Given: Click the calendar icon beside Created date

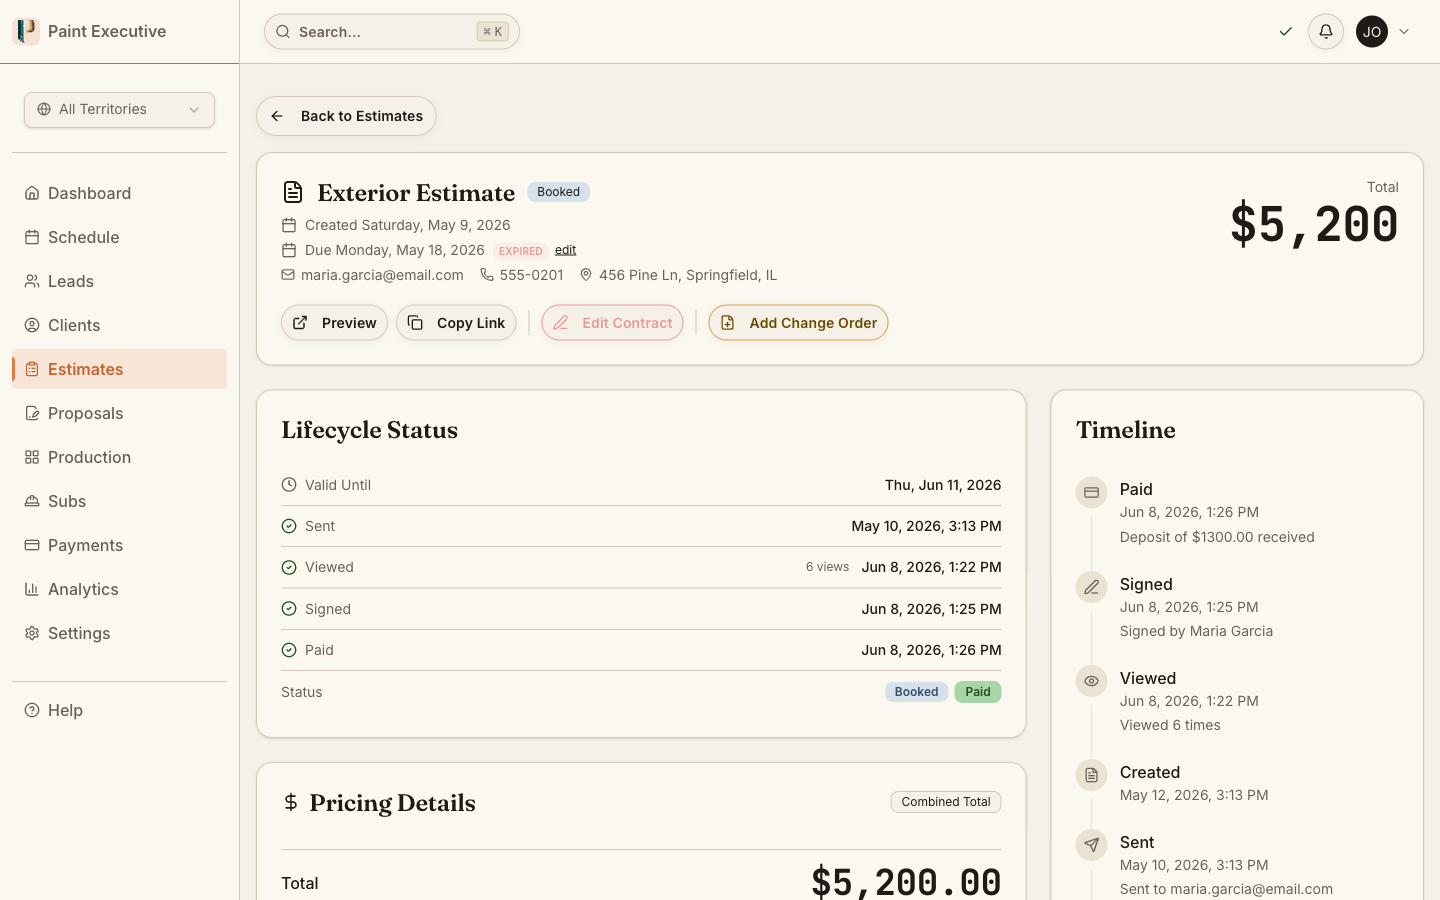Looking at the screenshot, I should pos(289,225).
